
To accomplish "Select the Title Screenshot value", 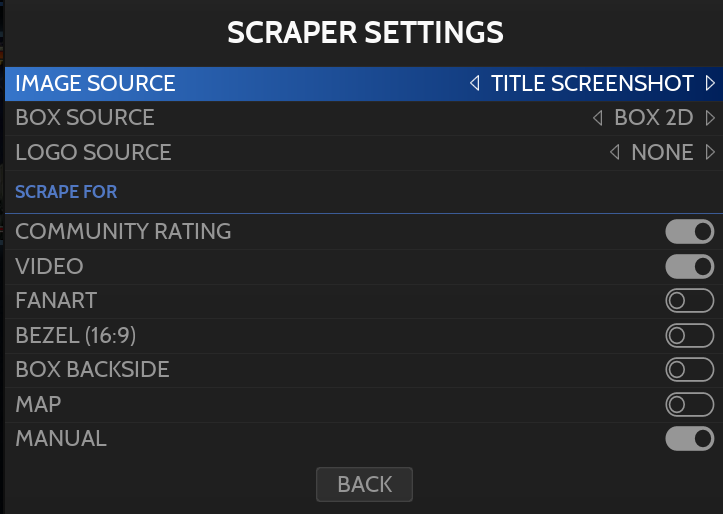I will (x=592, y=84).
